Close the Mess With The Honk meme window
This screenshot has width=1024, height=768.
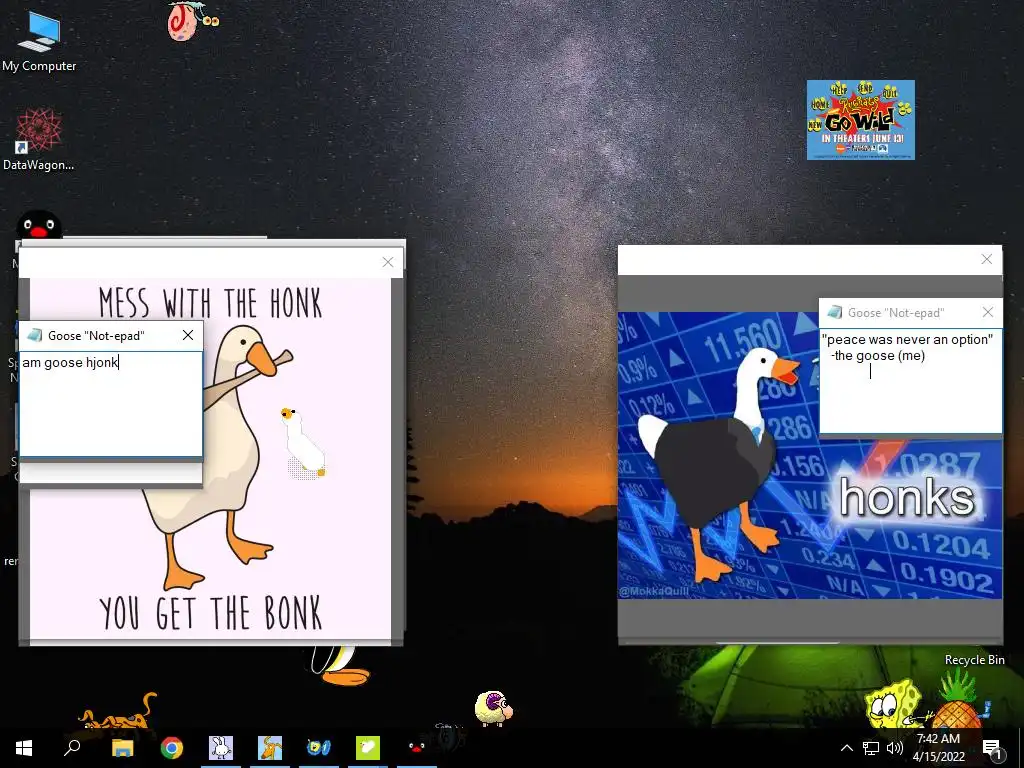pos(388,262)
